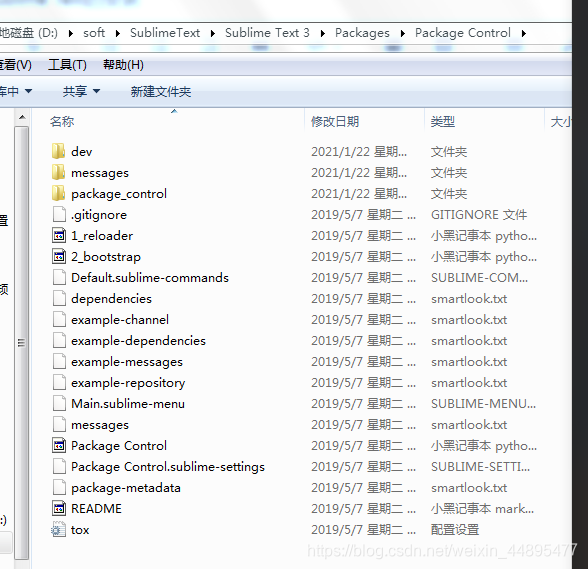Click the GITIGNORE 文件 type cell
Viewport: 588px width, 569px height.
(x=479, y=215)
